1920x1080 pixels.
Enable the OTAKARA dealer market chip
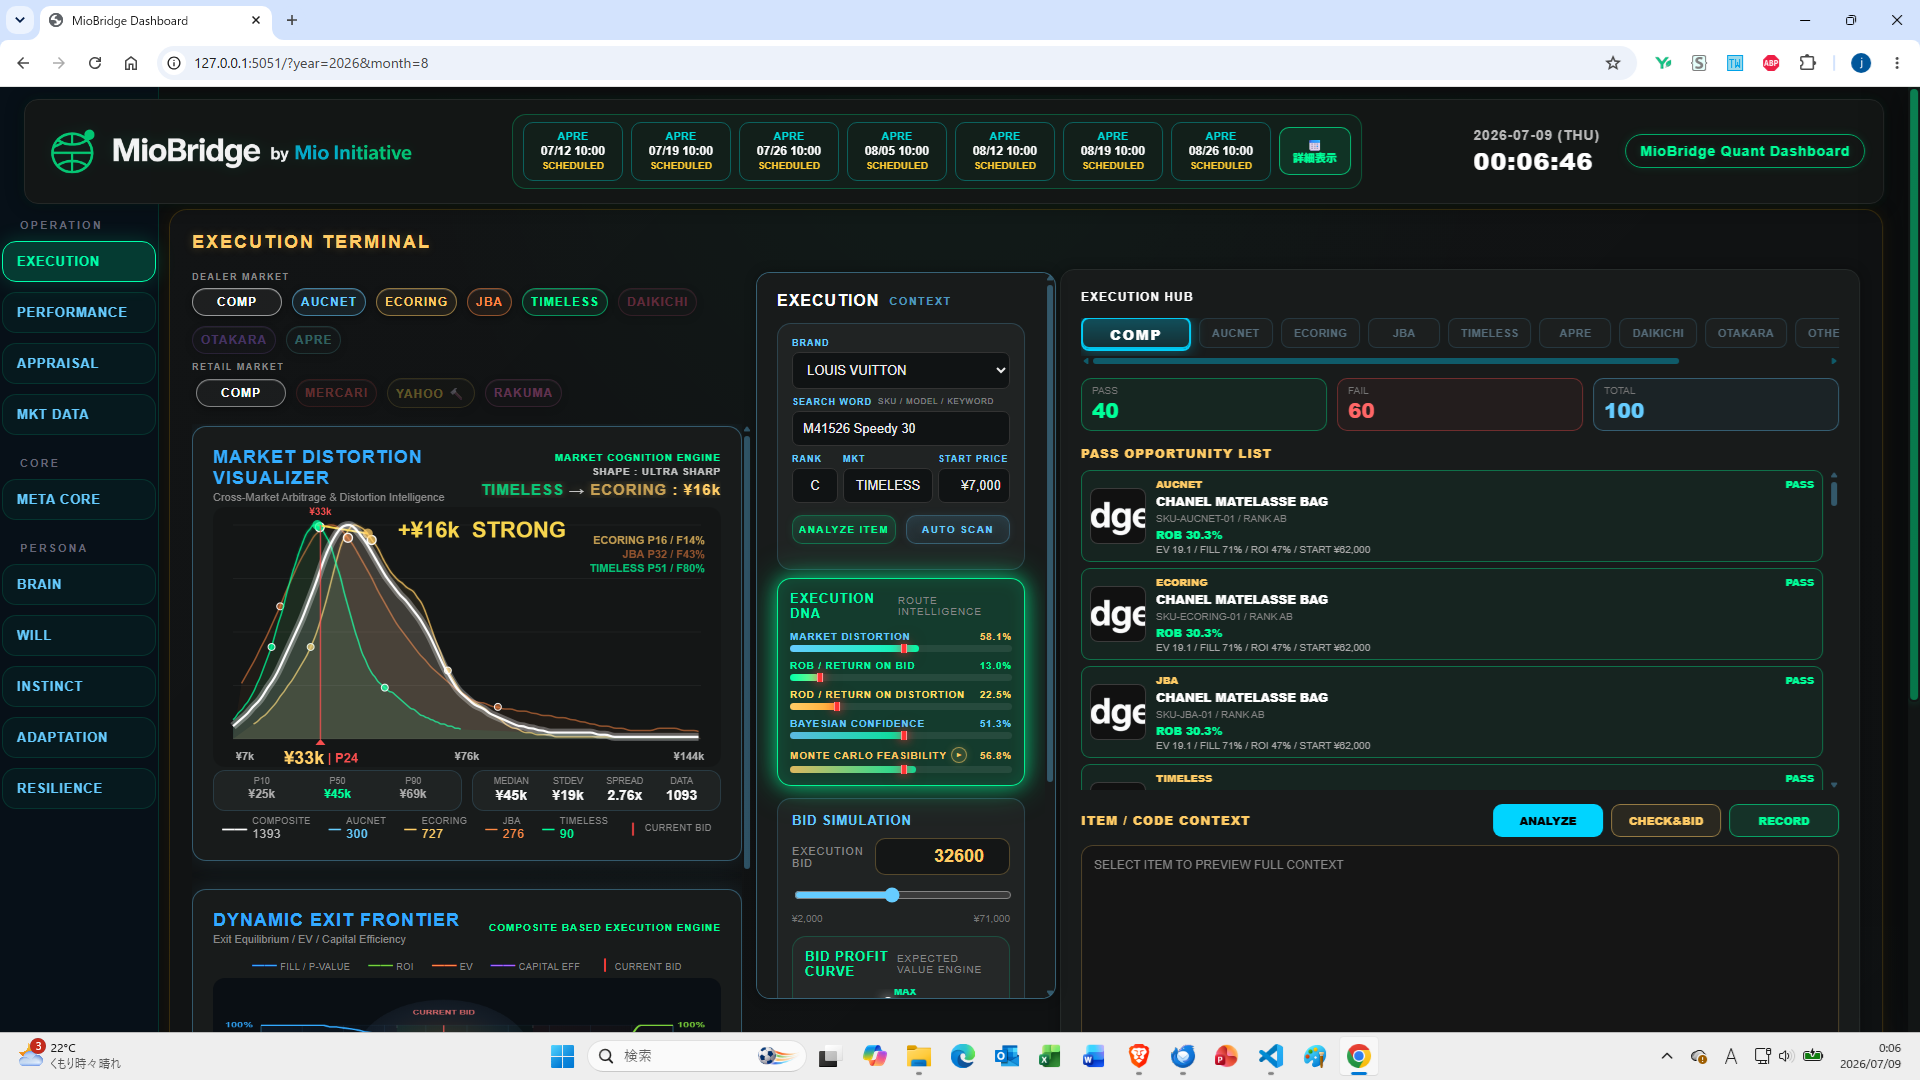click(234, 340)
